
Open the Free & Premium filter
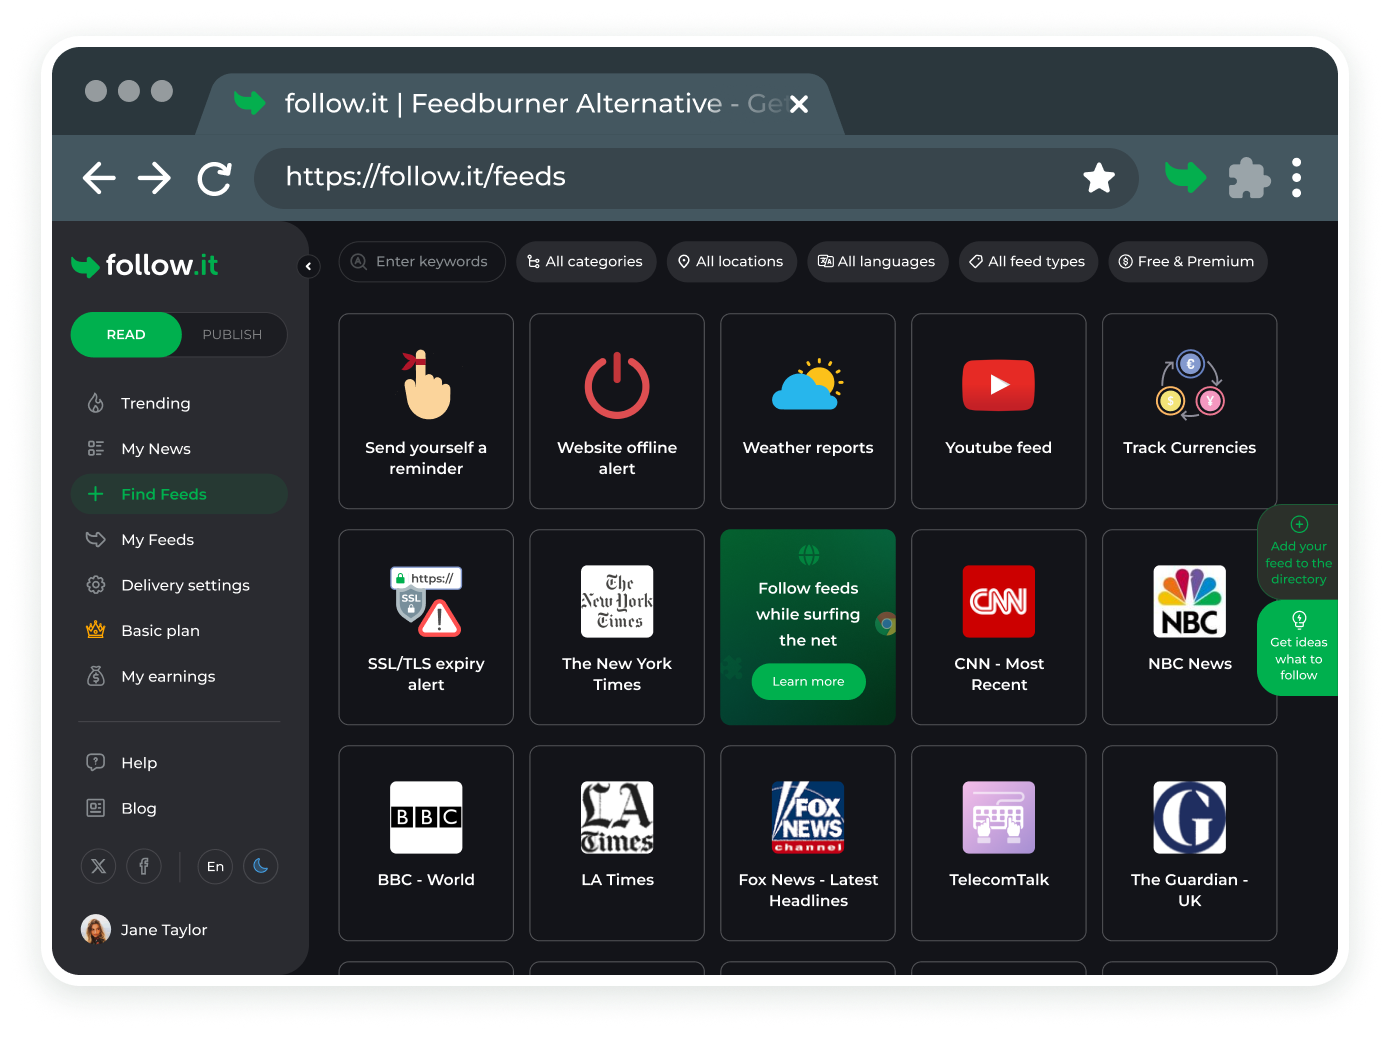[x=1187, y=262]
